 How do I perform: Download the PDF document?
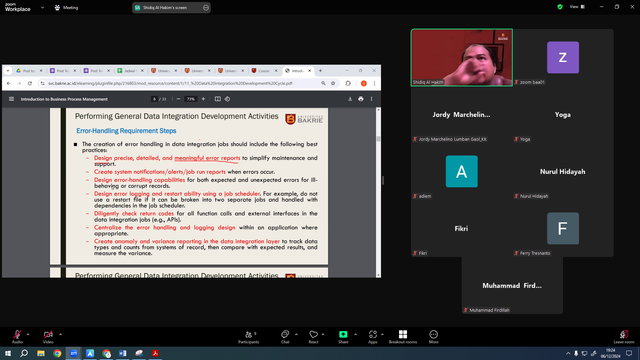point(350,99)
